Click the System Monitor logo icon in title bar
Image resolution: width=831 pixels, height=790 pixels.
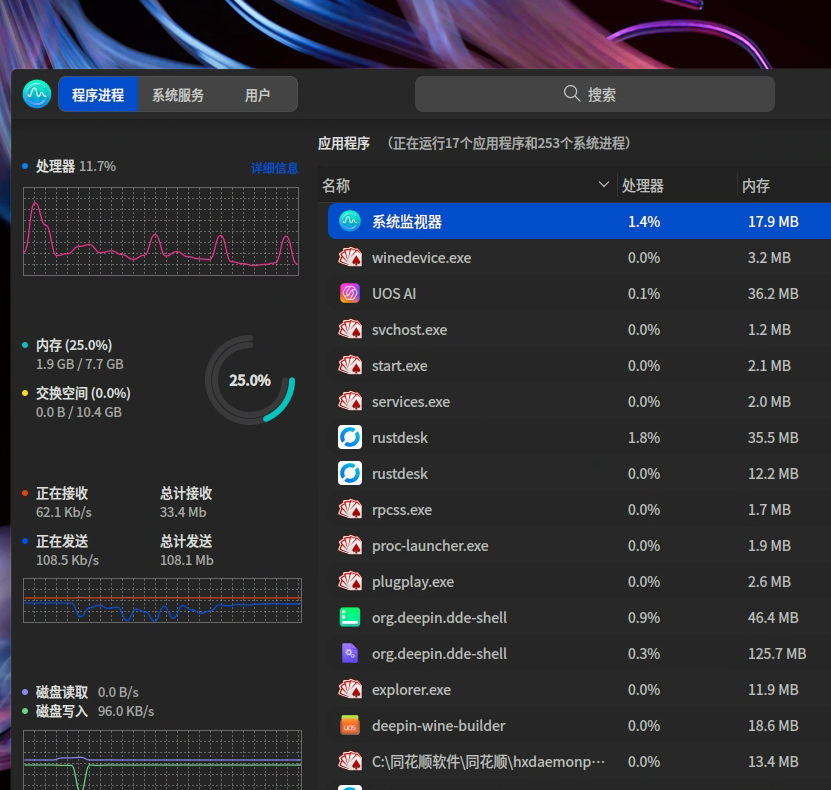pos(37,94)
